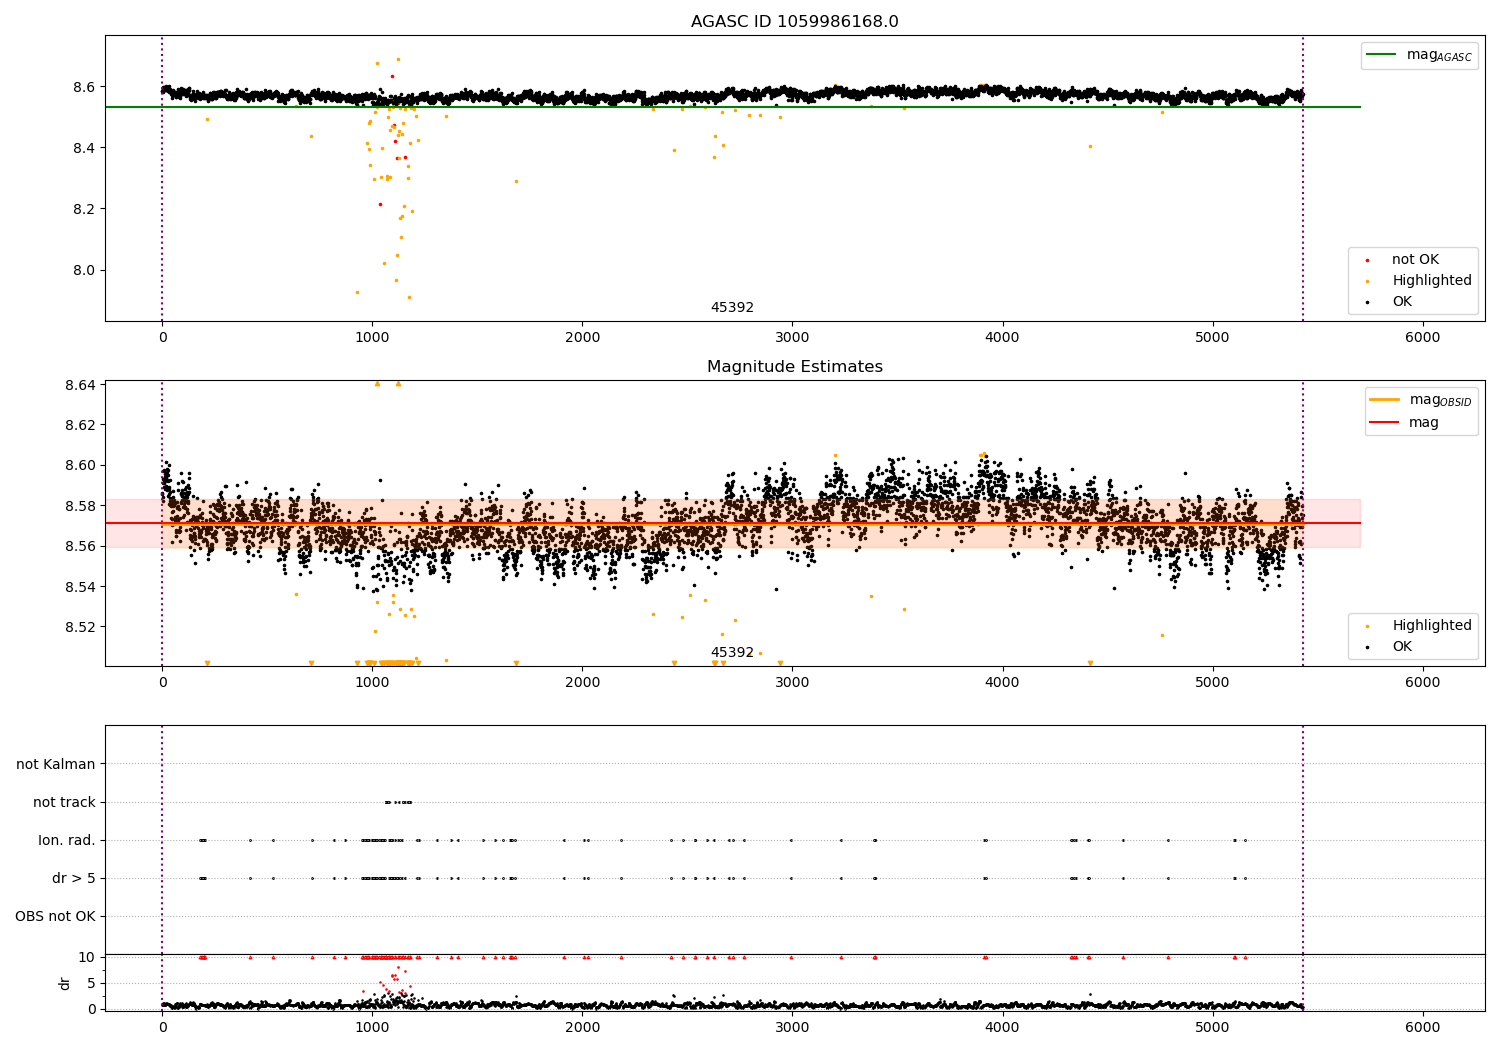The height and width of the screenshot is (1050, 1500).
Task: Click the 5 tick on the dr axis
Action: pos(92,983)
